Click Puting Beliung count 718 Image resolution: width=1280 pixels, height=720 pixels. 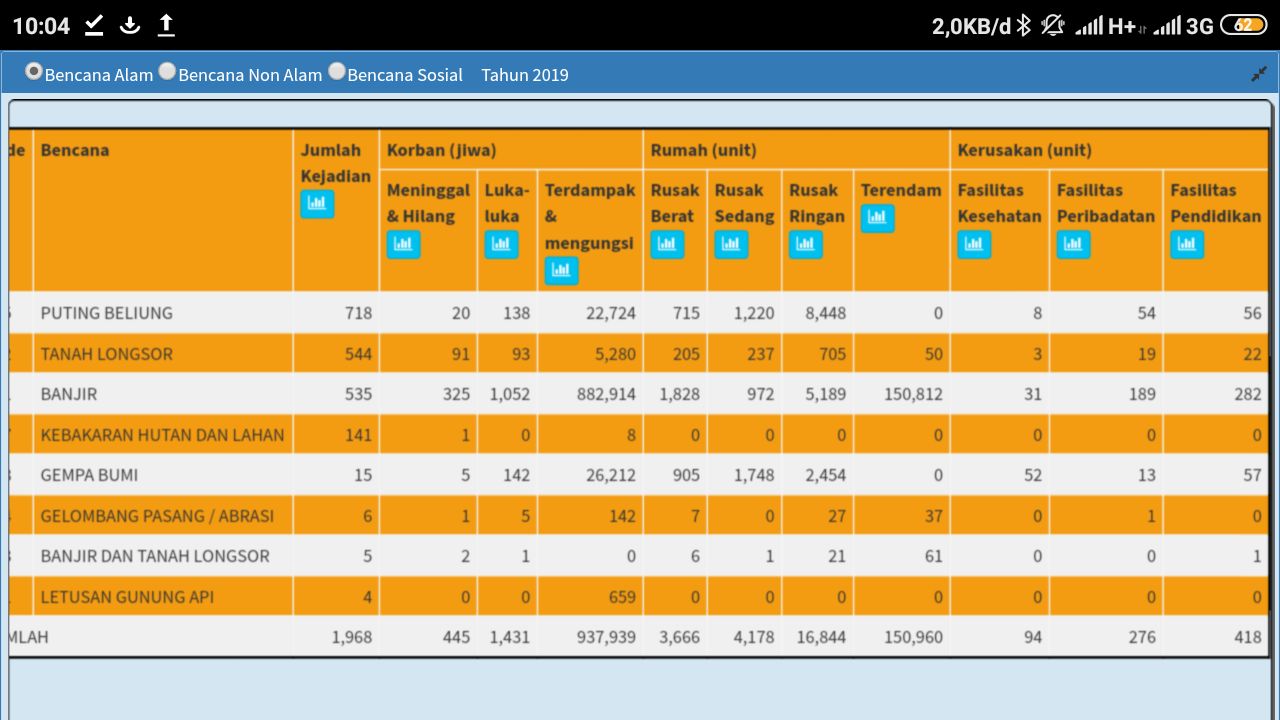coord(358,313)
